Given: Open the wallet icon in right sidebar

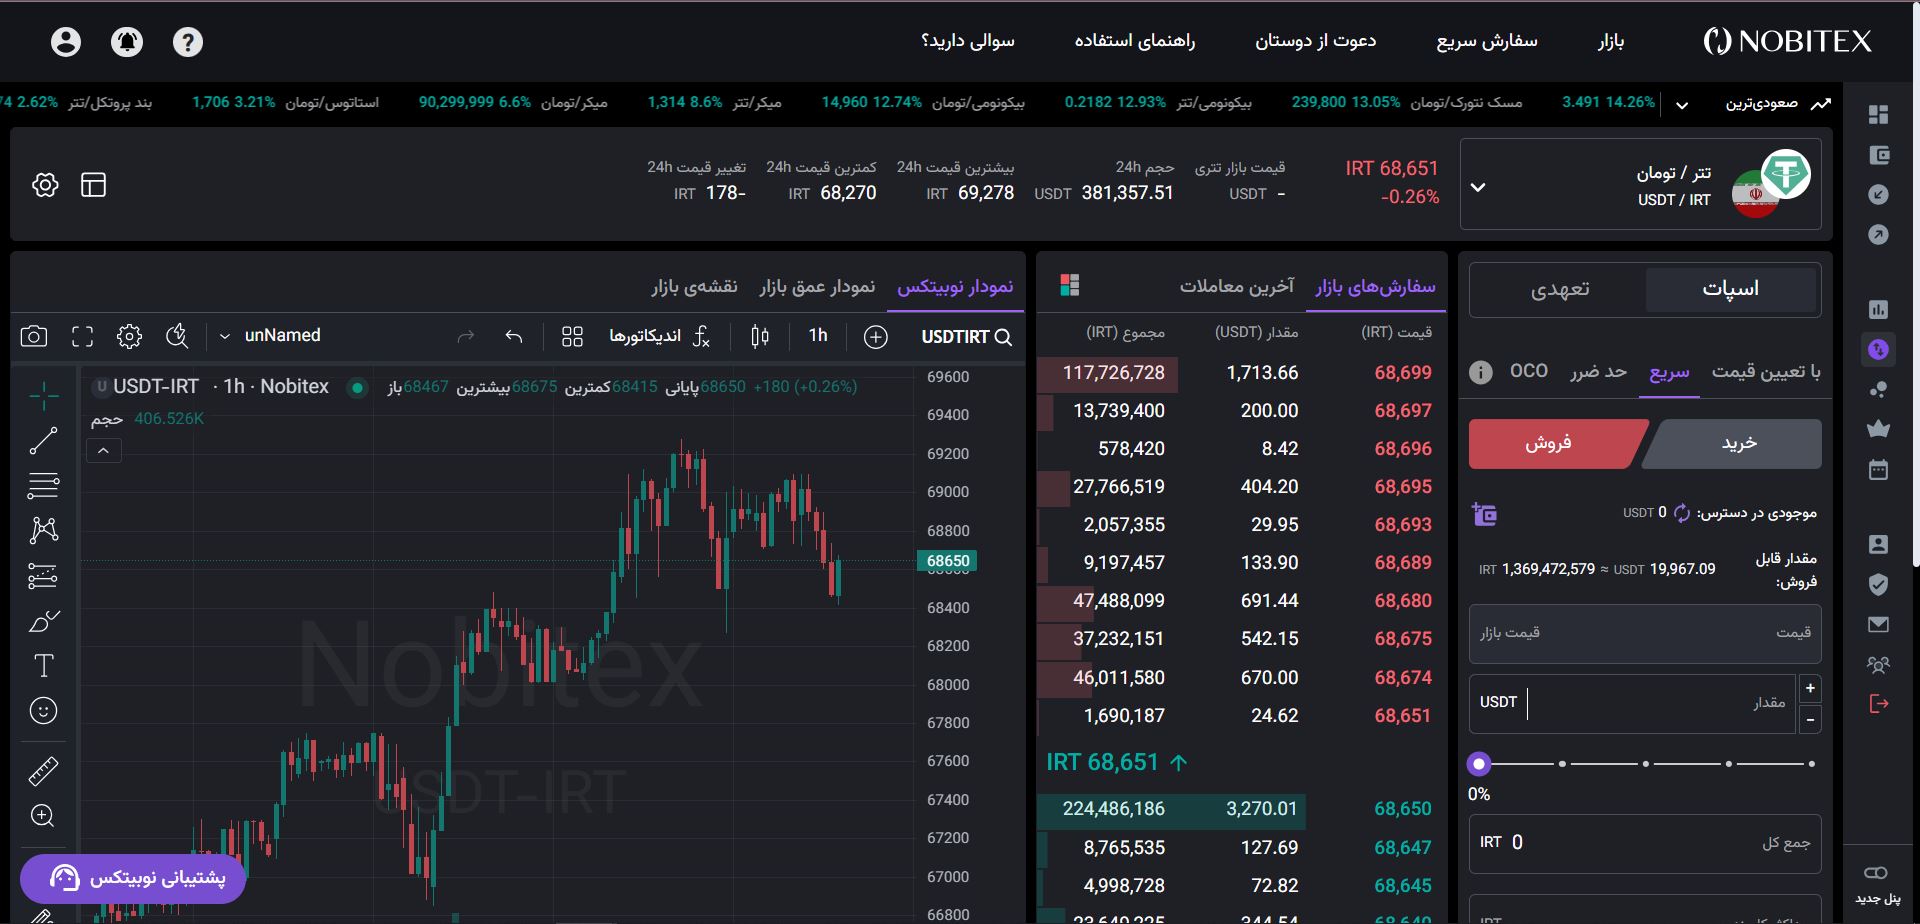Looking at the screenshot, I should (x=1879, y=155).
